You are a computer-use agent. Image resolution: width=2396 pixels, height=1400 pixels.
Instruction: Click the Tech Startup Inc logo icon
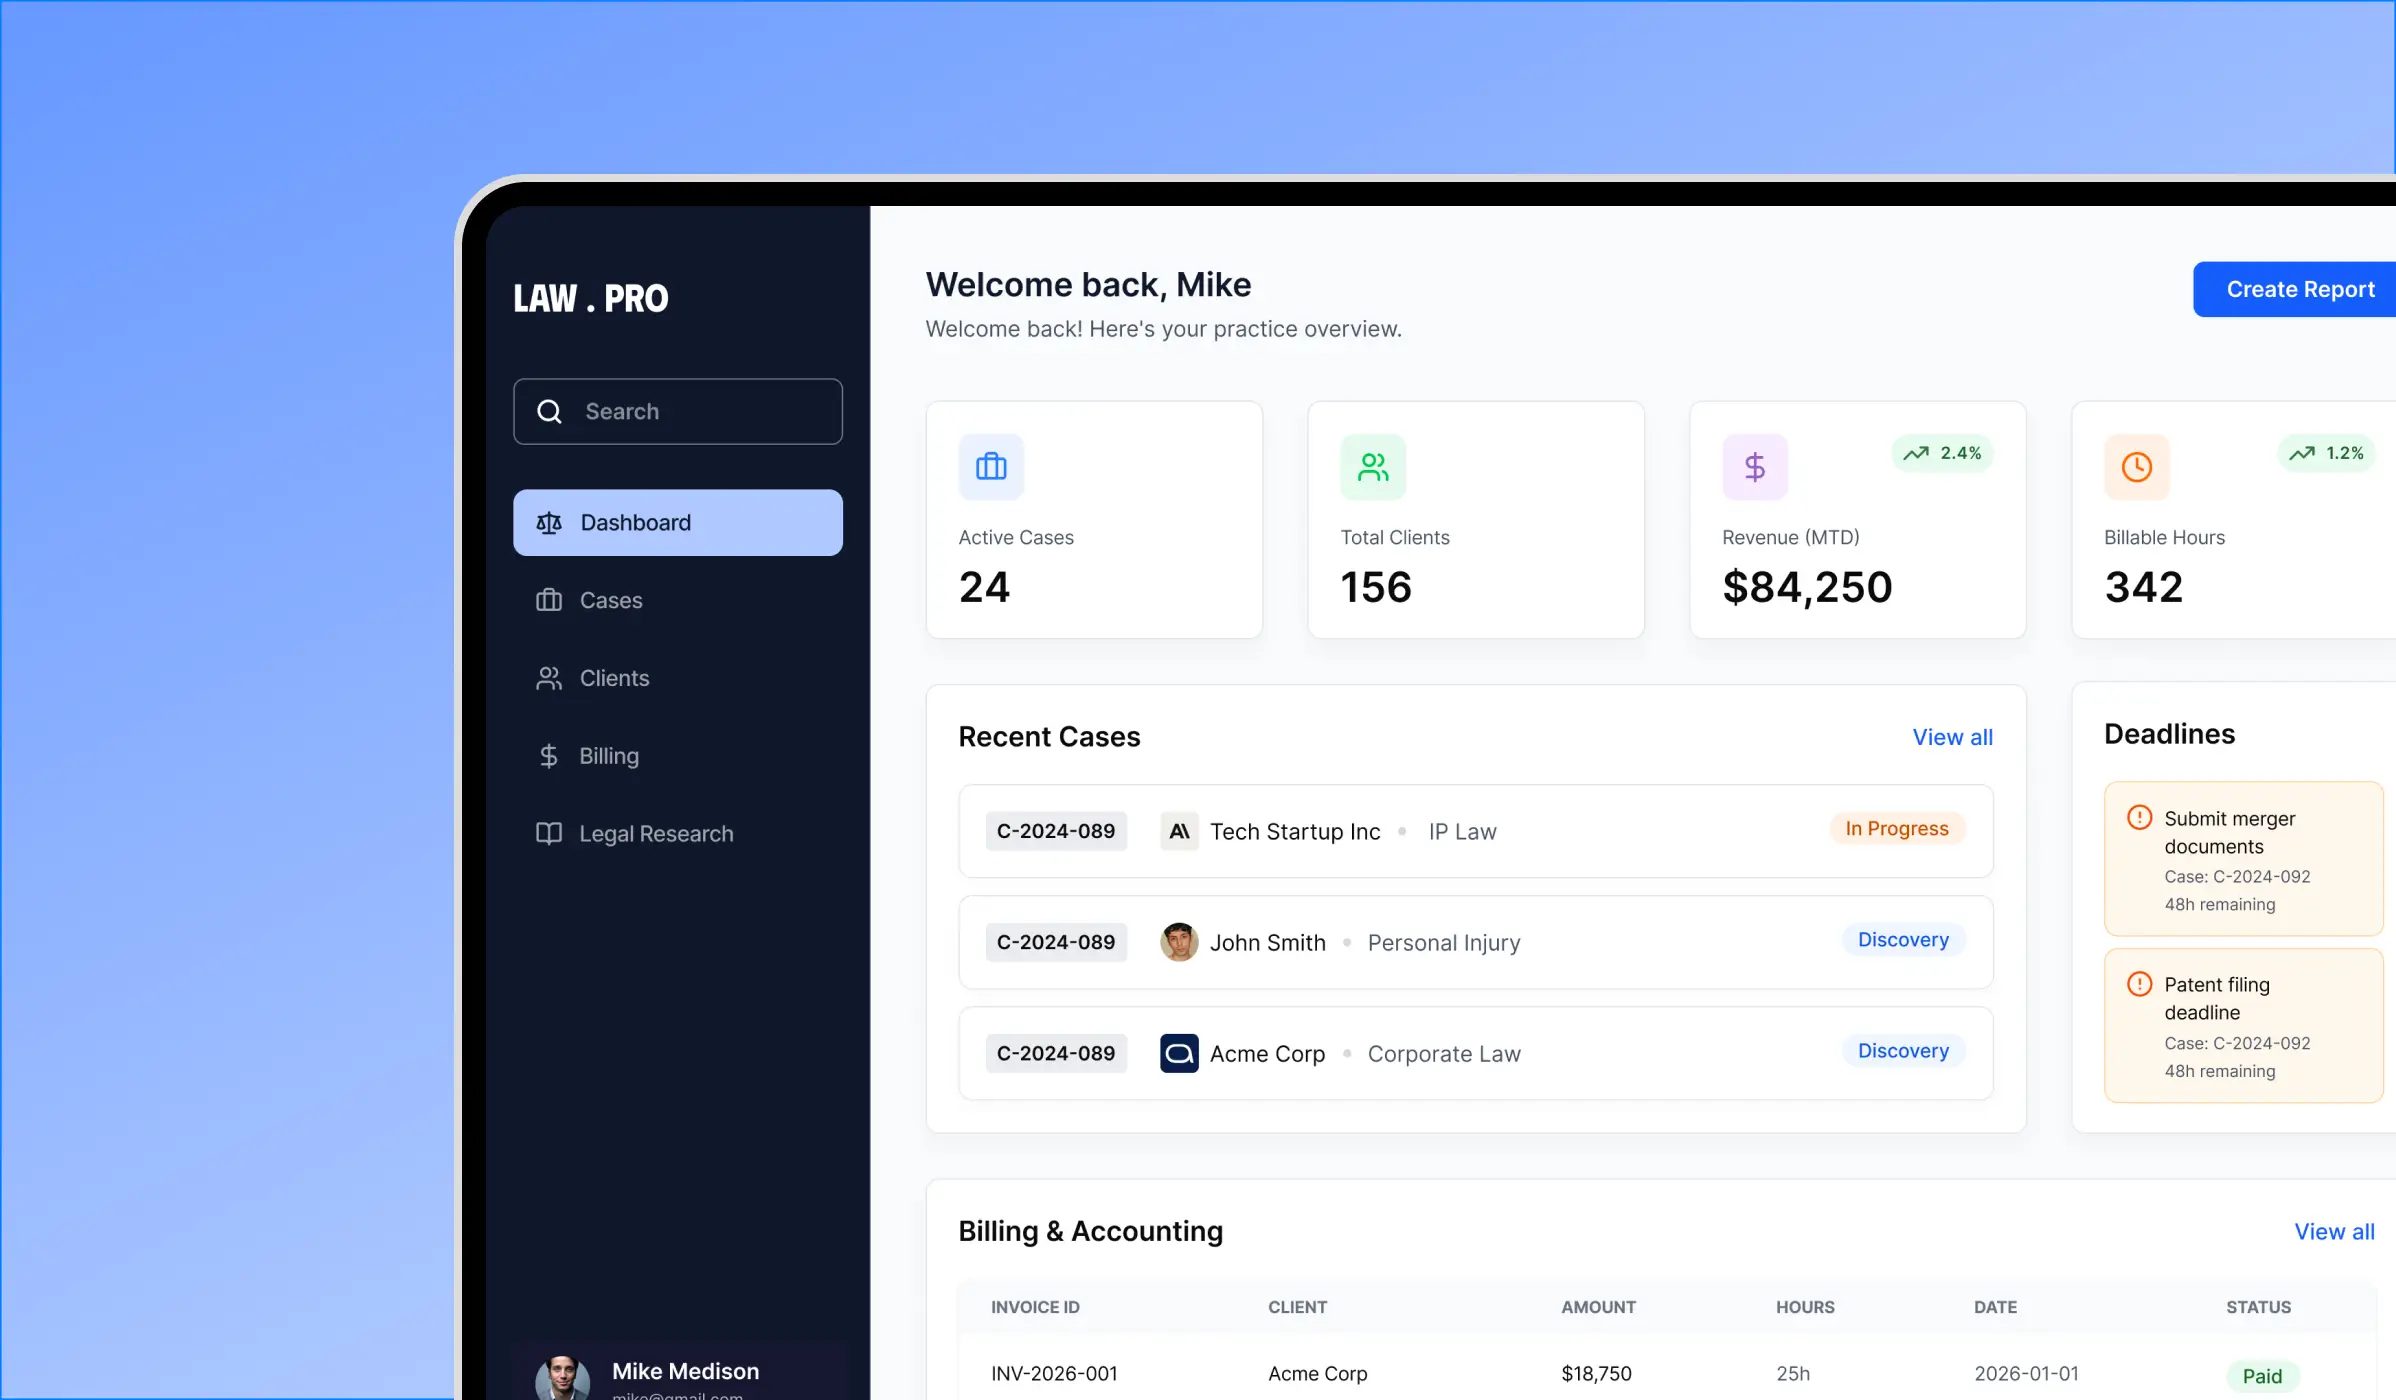[1179, 831]
